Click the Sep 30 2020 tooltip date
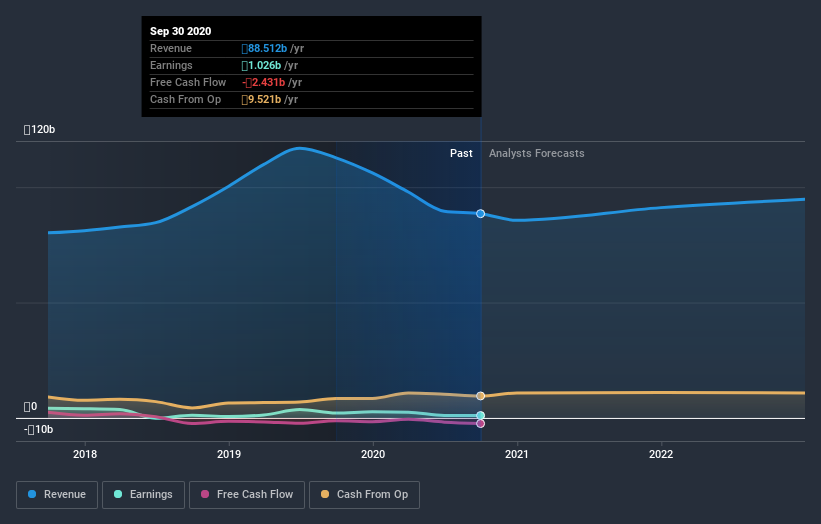Viewport: 821px width, 524px height. click(x=181, y=31)
